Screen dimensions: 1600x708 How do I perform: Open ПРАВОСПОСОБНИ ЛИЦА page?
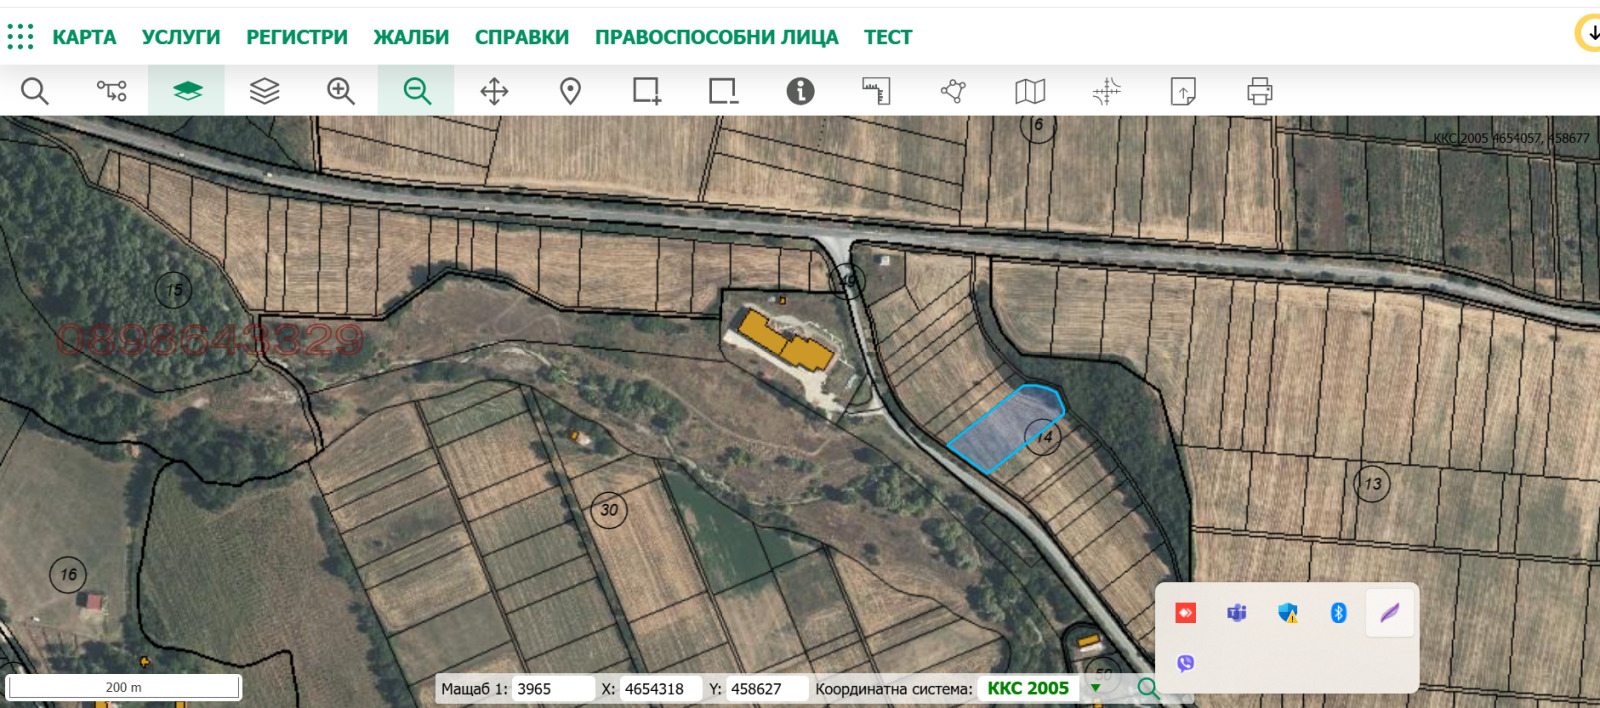pos(716,37)
